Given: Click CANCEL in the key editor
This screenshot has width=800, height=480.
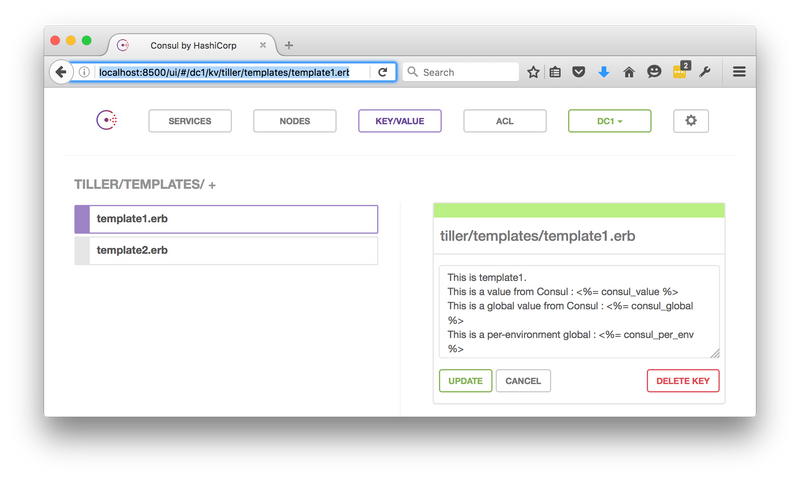Looking at the screenshot, I should pyautogui.click(x=523, y=381).
